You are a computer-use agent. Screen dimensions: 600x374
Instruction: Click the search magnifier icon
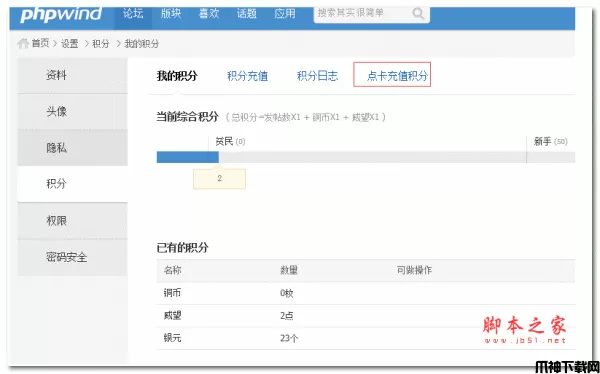pyautogui.click(x=418, y=14)
